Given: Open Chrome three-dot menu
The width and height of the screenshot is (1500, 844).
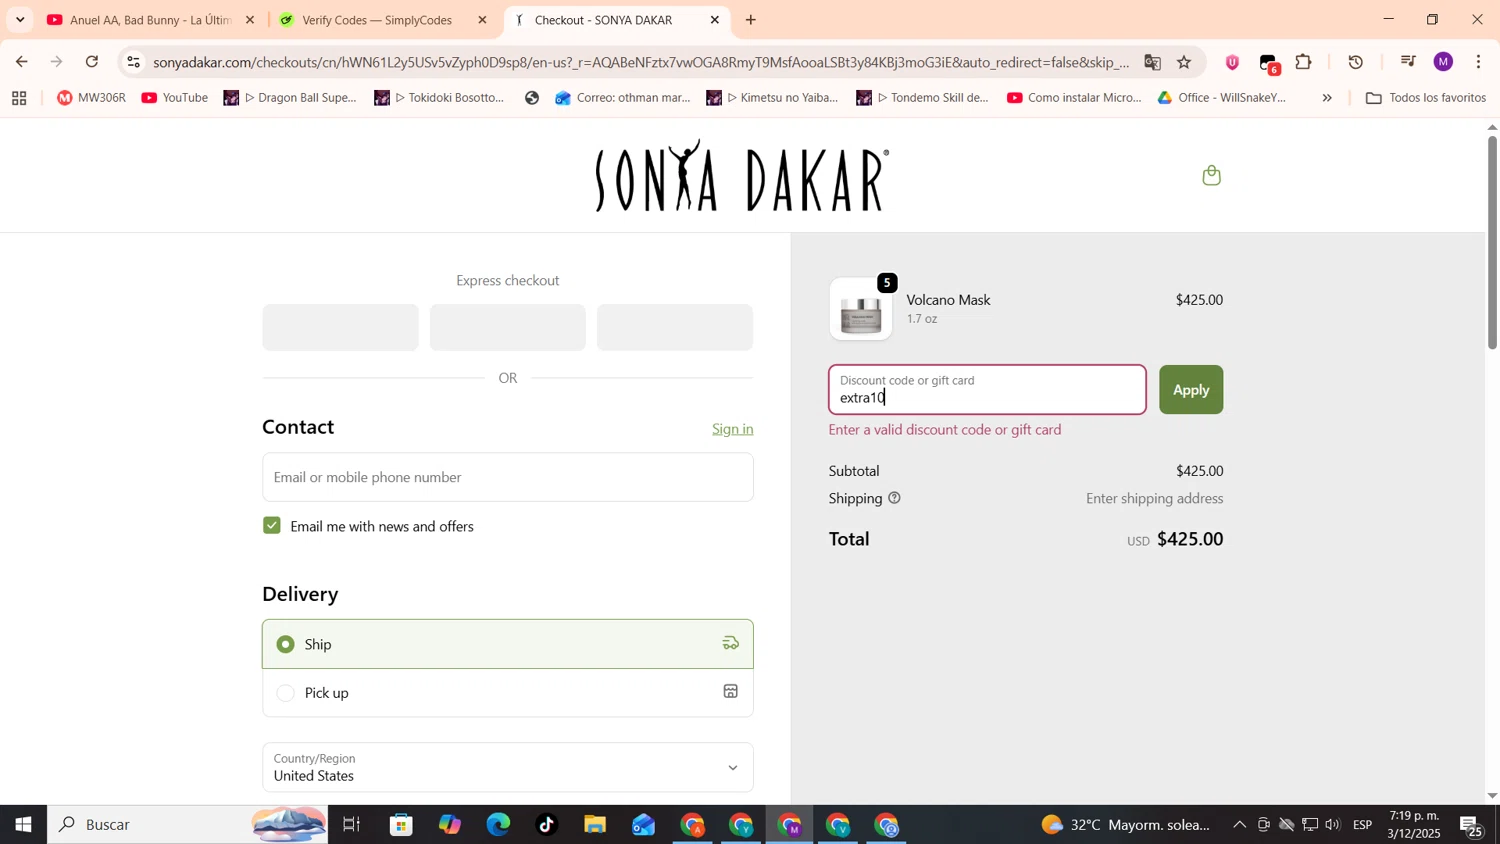Looking at the screenshot, I should (1478, 62).
